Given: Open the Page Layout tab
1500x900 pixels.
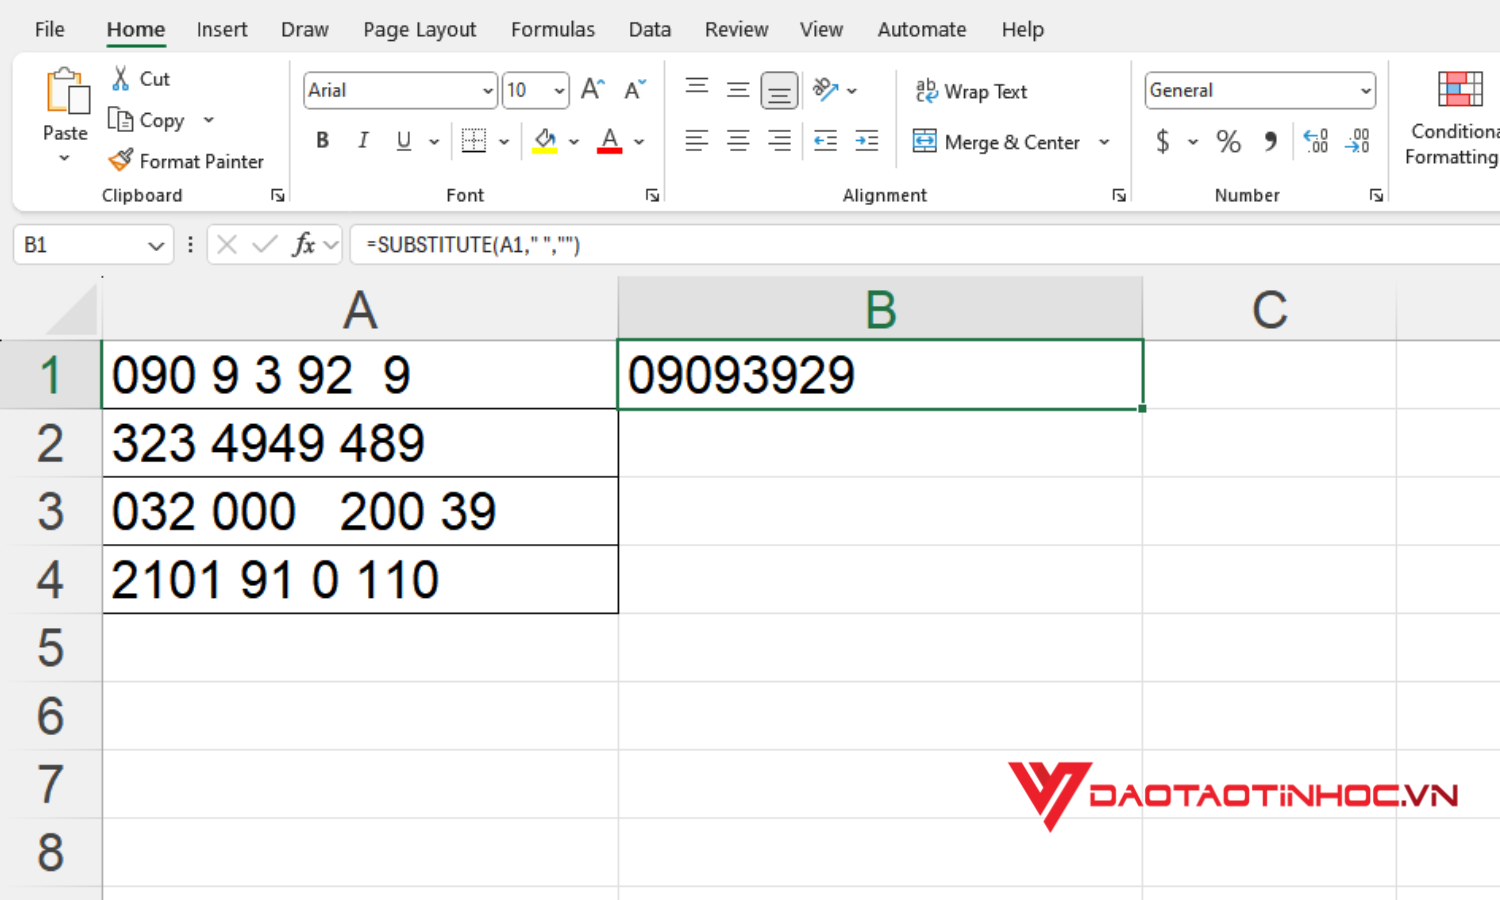Looking at the screenshot, I should click(x=420, y=30).
